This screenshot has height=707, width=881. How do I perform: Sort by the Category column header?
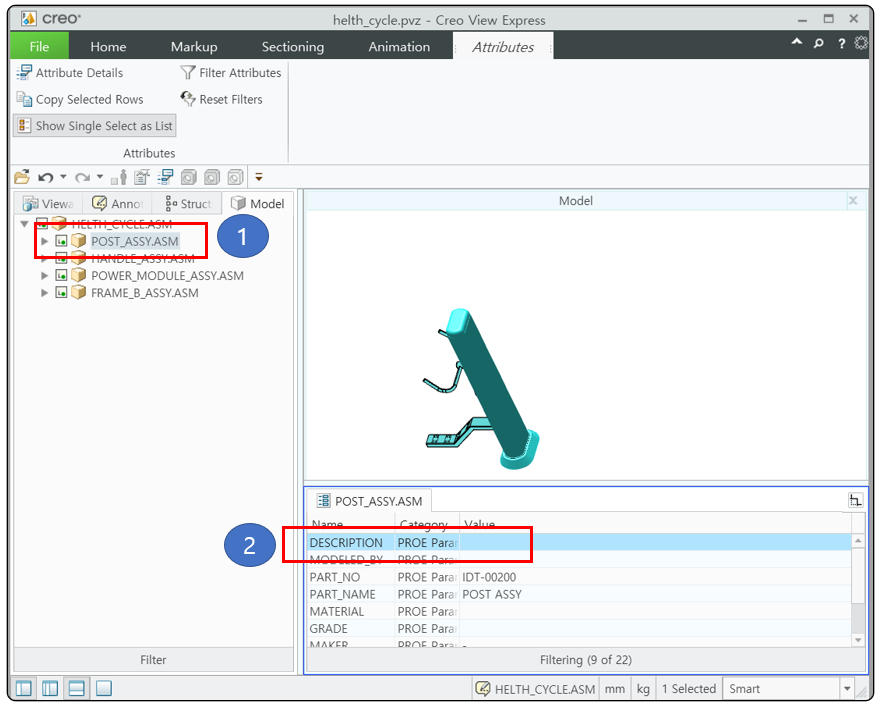[427, 524]
